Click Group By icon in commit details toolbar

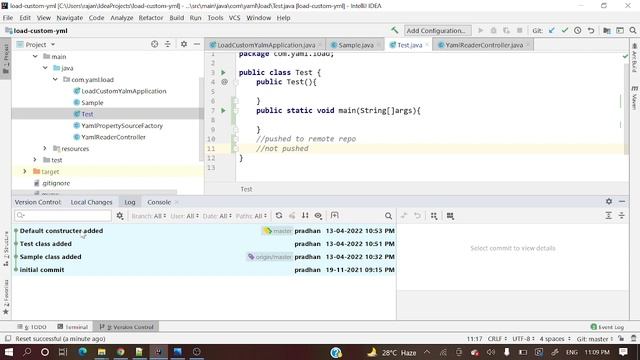click(434, 216)
